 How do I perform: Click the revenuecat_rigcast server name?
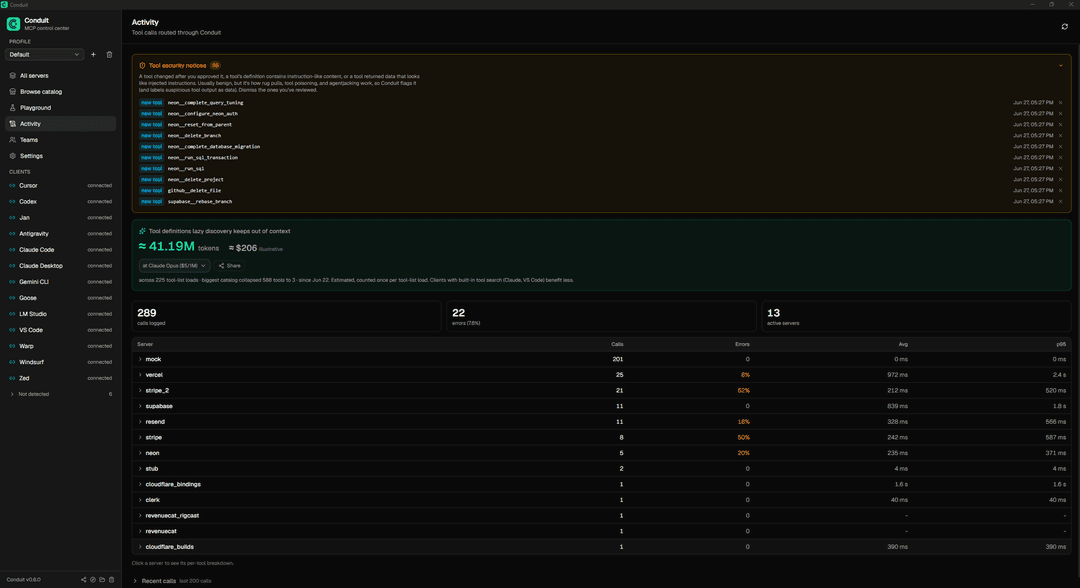[x=172, y=516]
